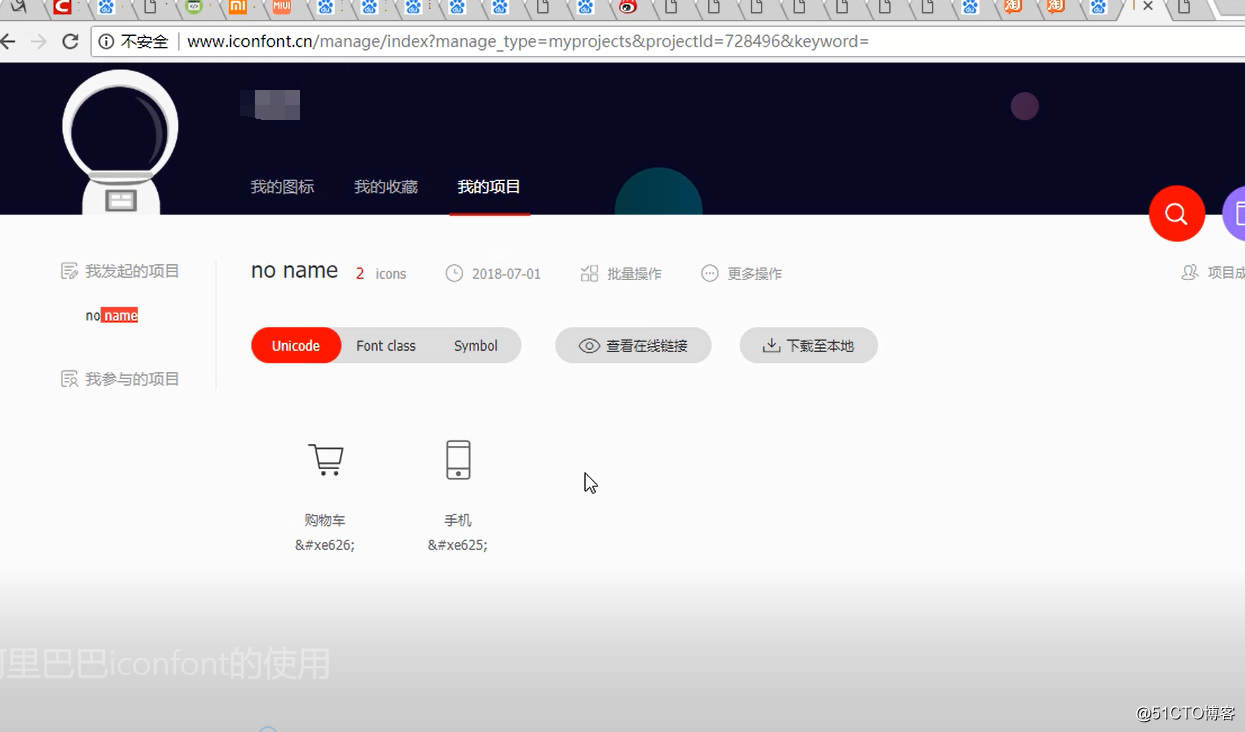Click 更多操作 link text

click(755, 274)
